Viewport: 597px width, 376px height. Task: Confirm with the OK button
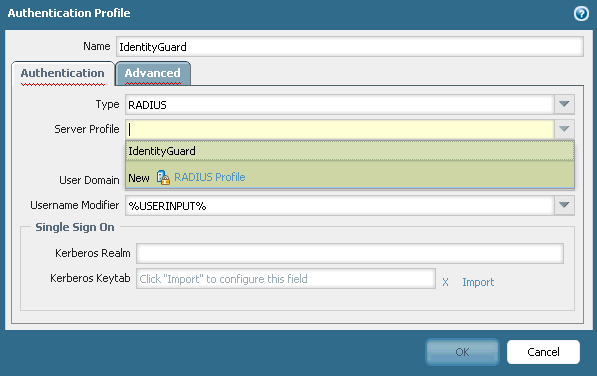point(462,352)
